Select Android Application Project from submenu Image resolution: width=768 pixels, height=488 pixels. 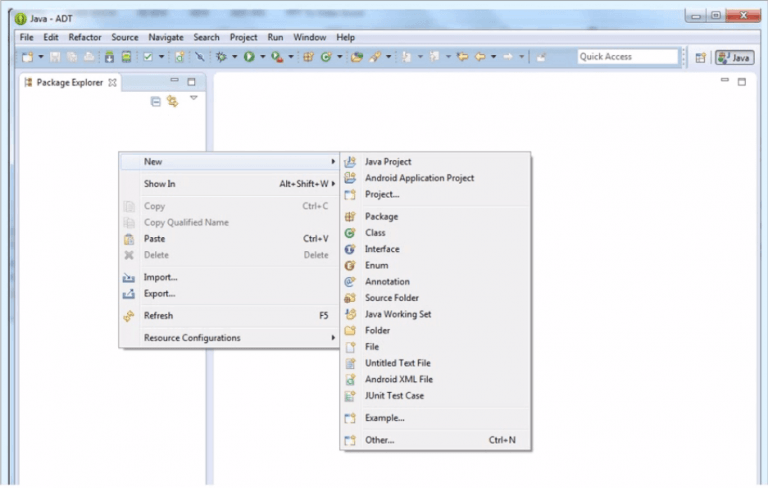pos(419,178)
